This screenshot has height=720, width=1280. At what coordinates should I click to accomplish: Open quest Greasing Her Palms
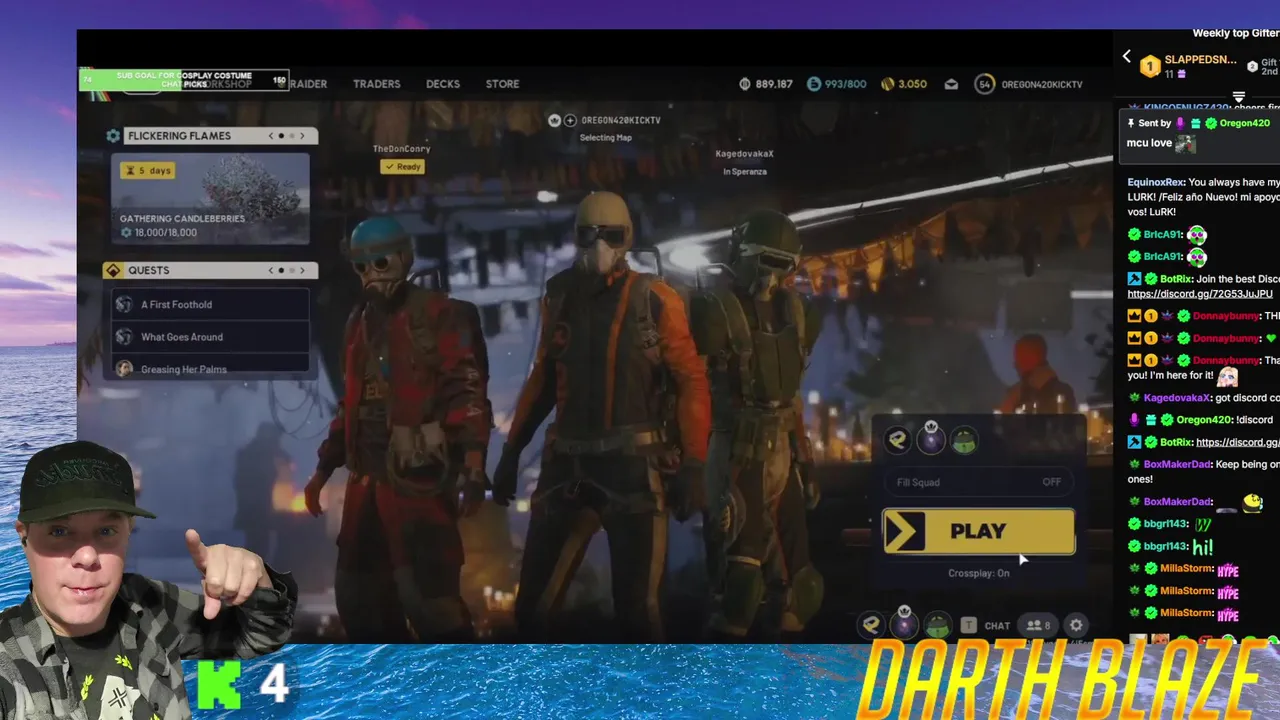pyautogui.click(x=210, y=368)
